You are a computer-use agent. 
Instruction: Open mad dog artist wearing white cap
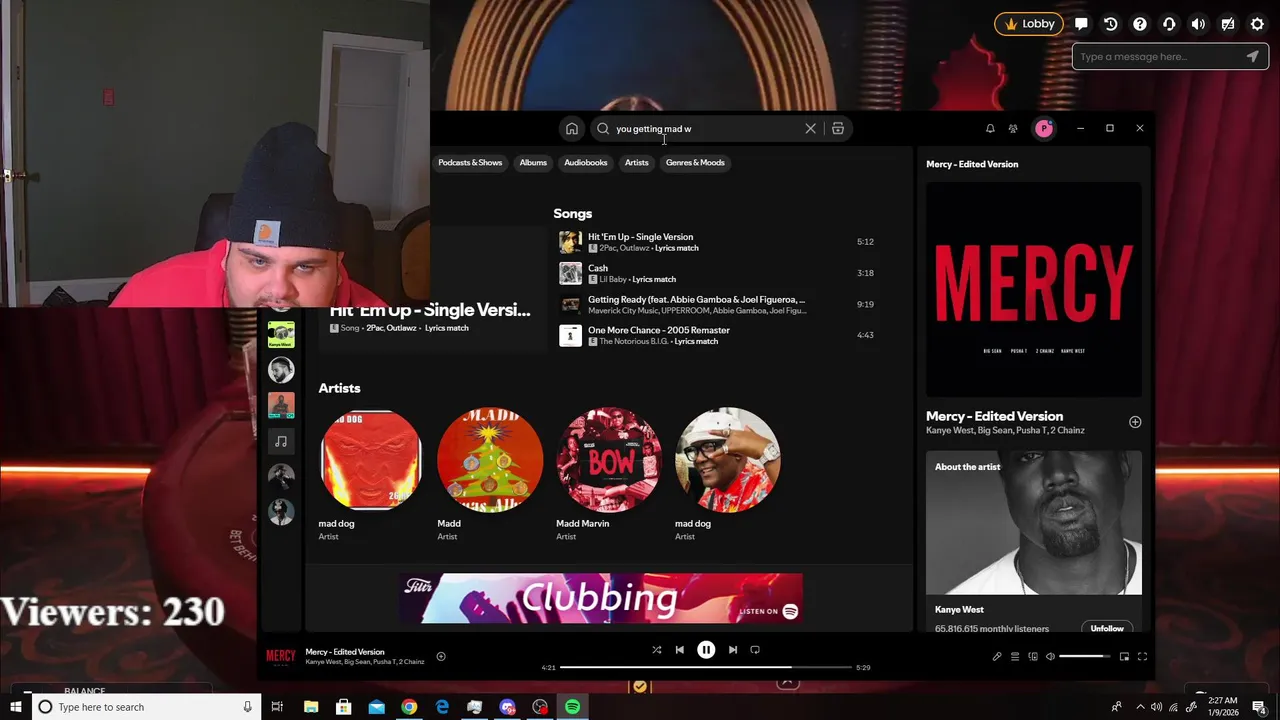pyautogui.click(x=728, y=475)
